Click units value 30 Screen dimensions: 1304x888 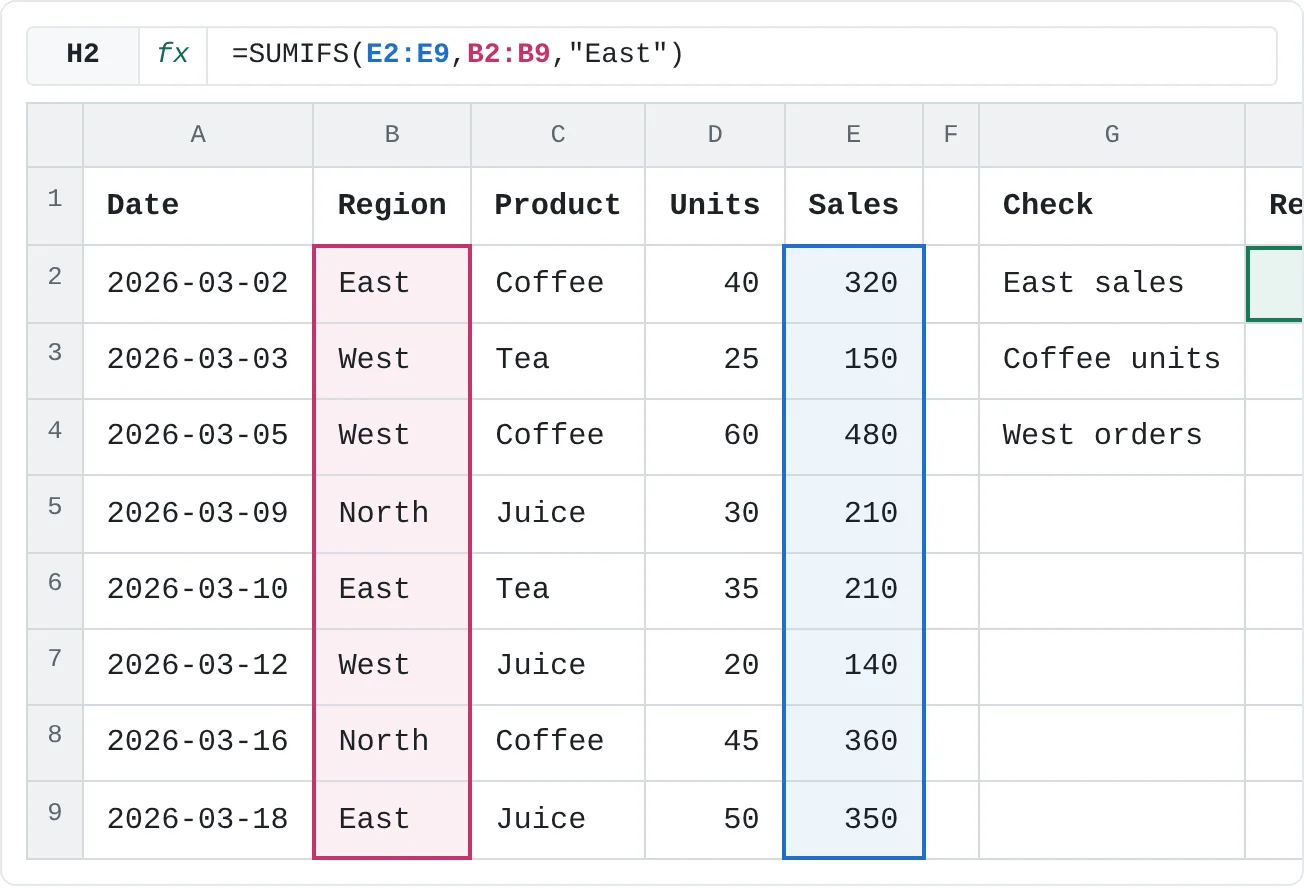click(715, 513)
